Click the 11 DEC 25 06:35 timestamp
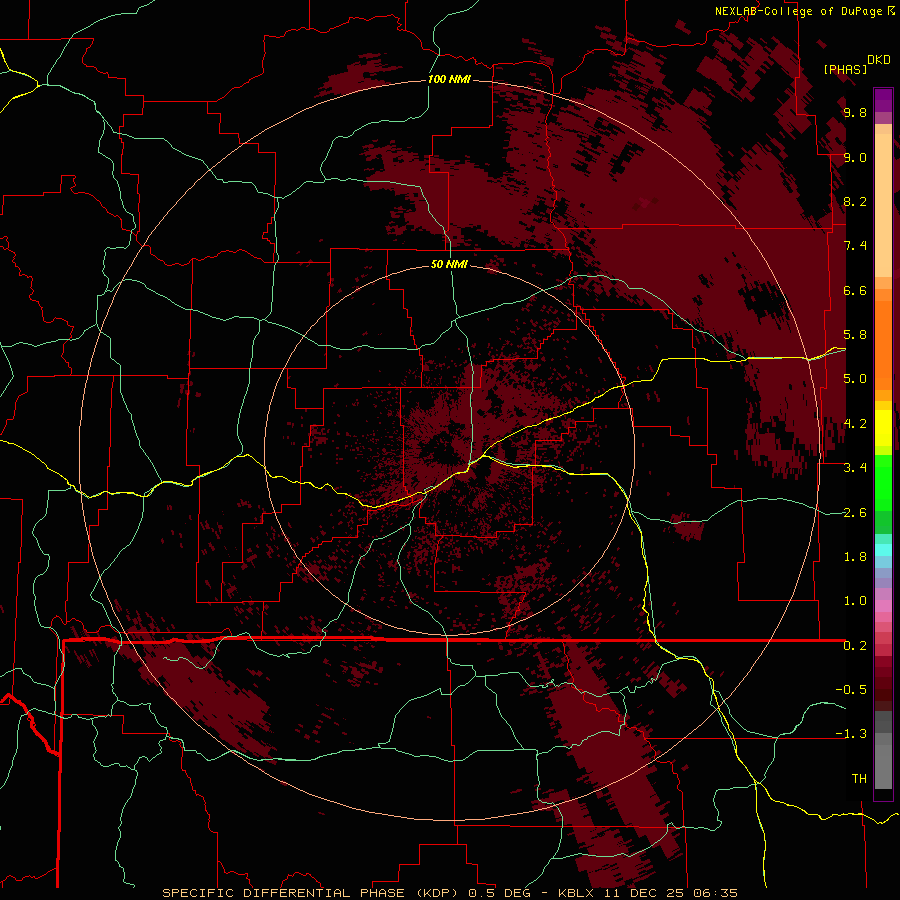Viewport: 900px width, 900px height. point(671,893)
